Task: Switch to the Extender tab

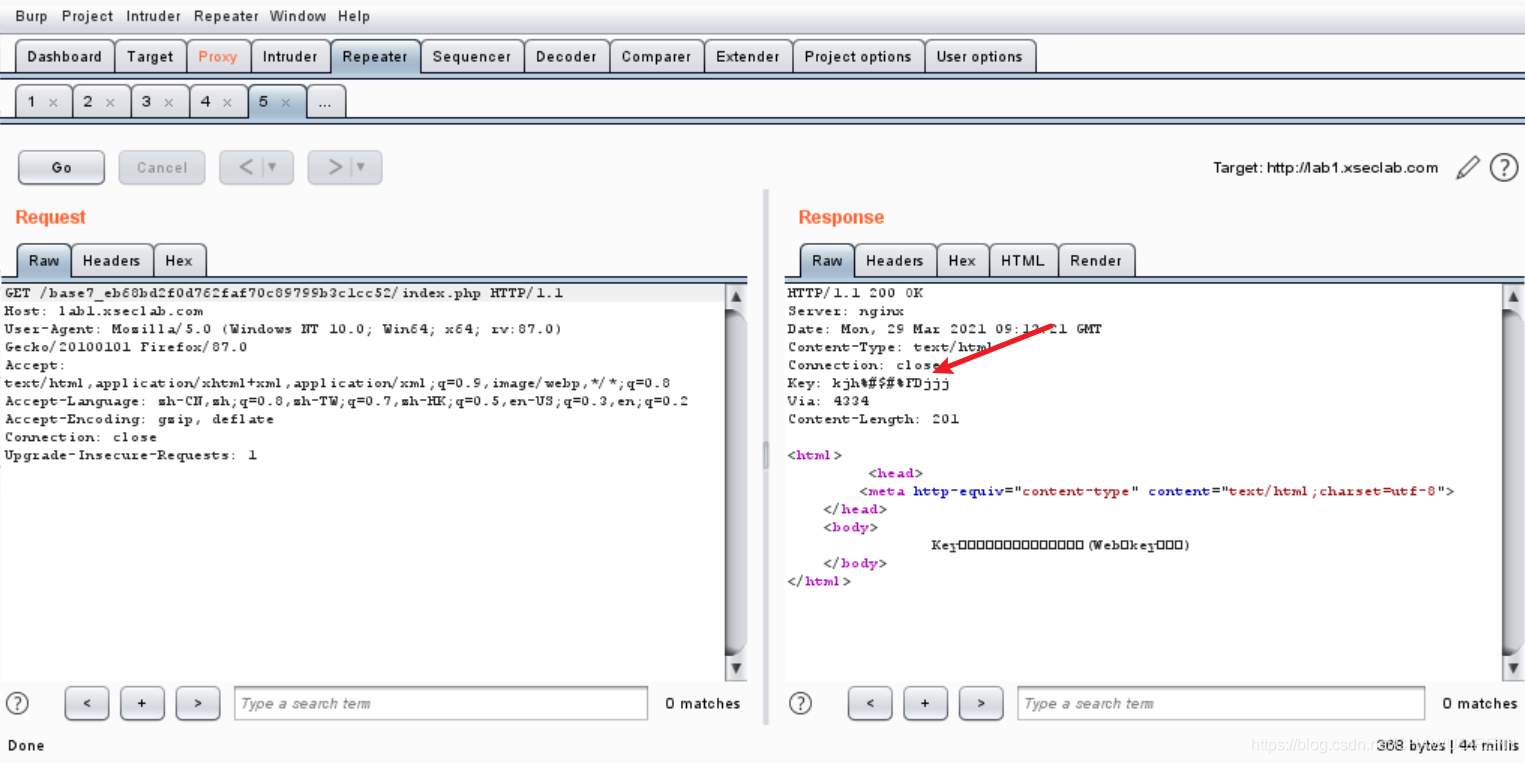Action: point(748,57)
